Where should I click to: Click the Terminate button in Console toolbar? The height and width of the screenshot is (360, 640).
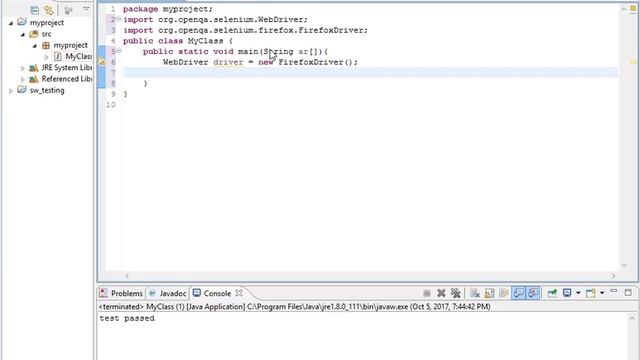[x=427, y=293]
